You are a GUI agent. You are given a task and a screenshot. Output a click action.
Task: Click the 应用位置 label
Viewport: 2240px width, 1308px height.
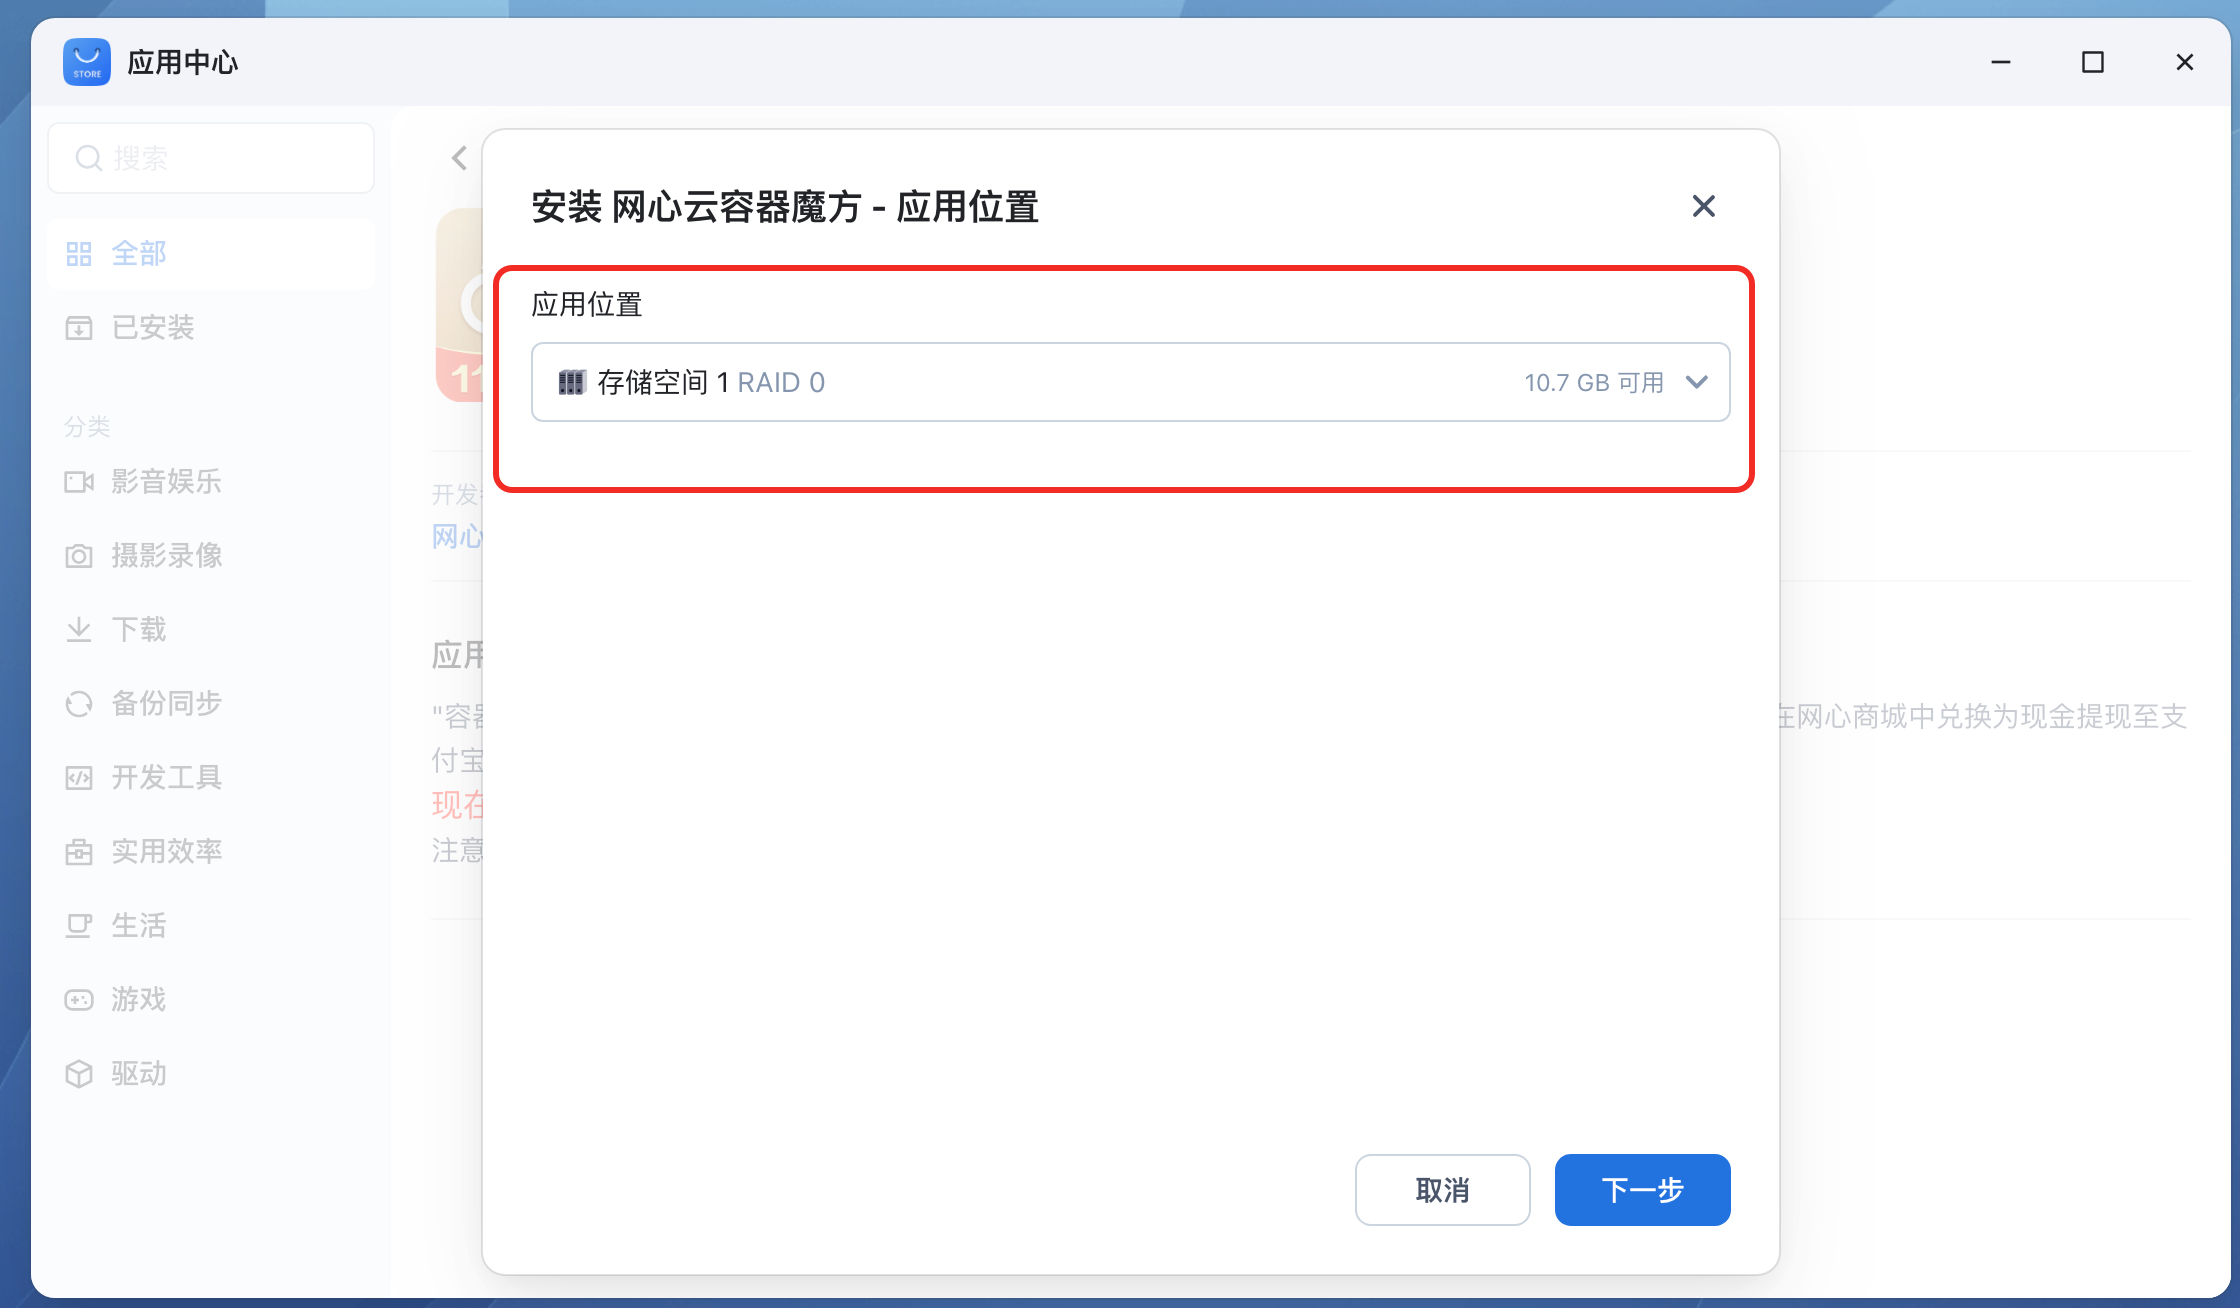[x=587, y=304]
